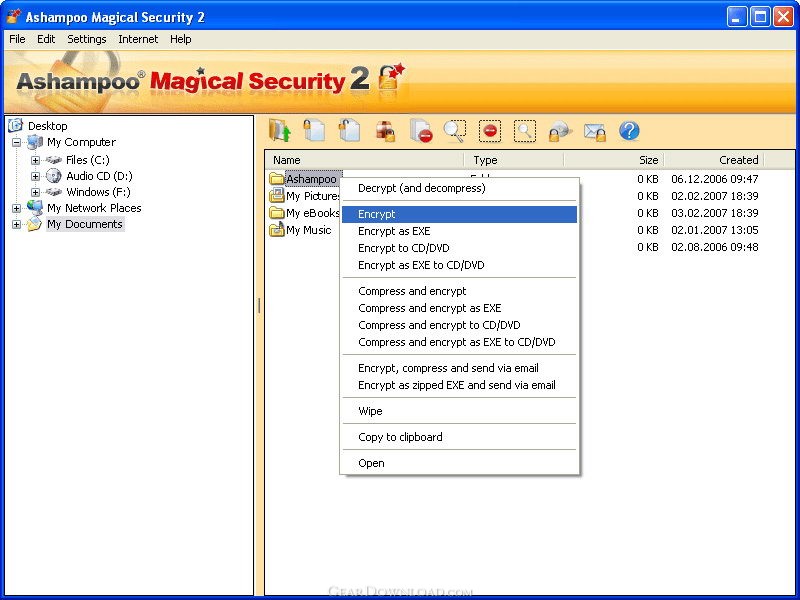Select Encrypt in the context menu
Viewport: 800px width, 600px height.
(x=459, y=214)
